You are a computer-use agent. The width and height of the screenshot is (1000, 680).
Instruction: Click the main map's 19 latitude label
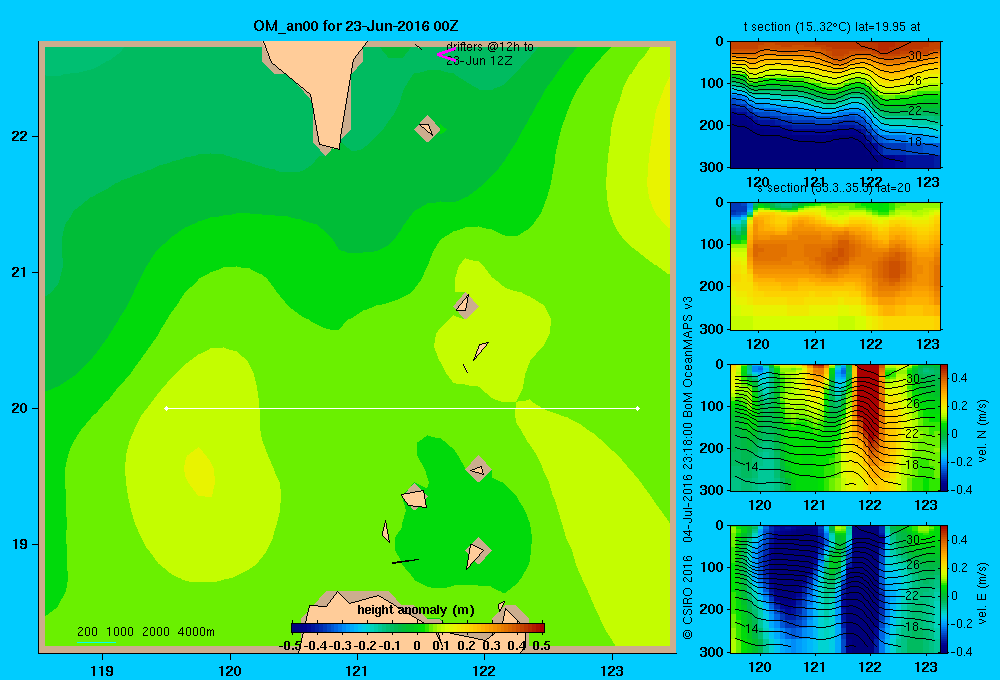point(20,544)
